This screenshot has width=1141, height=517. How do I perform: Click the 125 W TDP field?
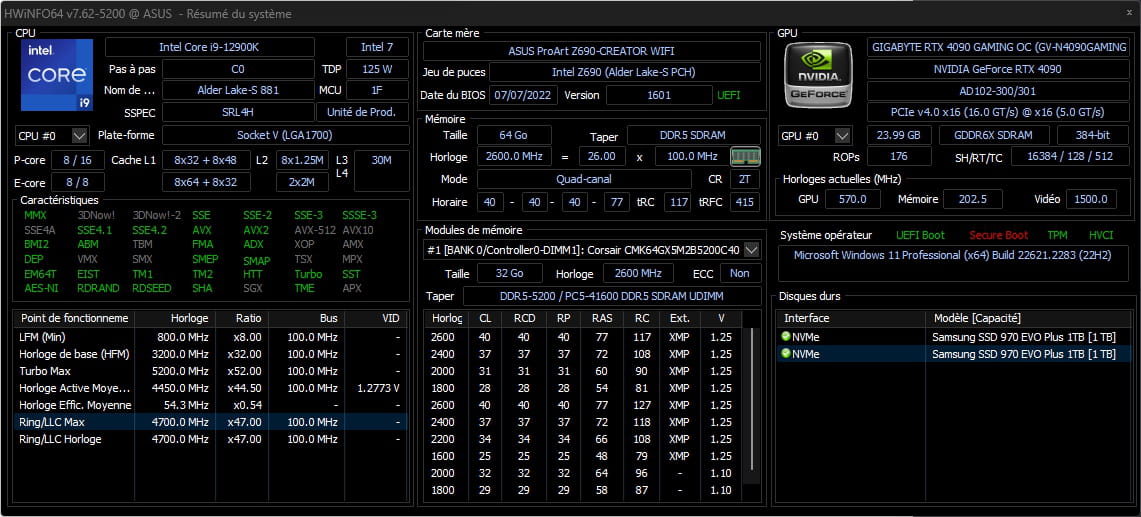click(377, 70)
